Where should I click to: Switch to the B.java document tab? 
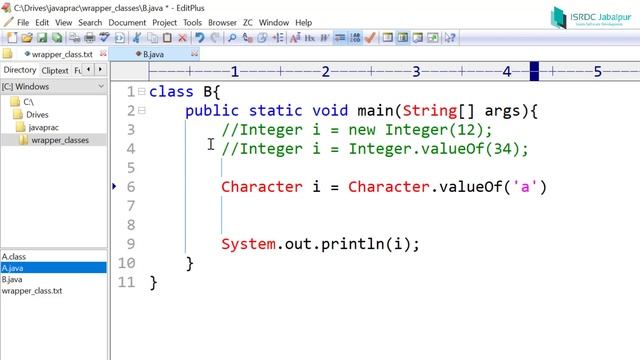click(153, 54)
